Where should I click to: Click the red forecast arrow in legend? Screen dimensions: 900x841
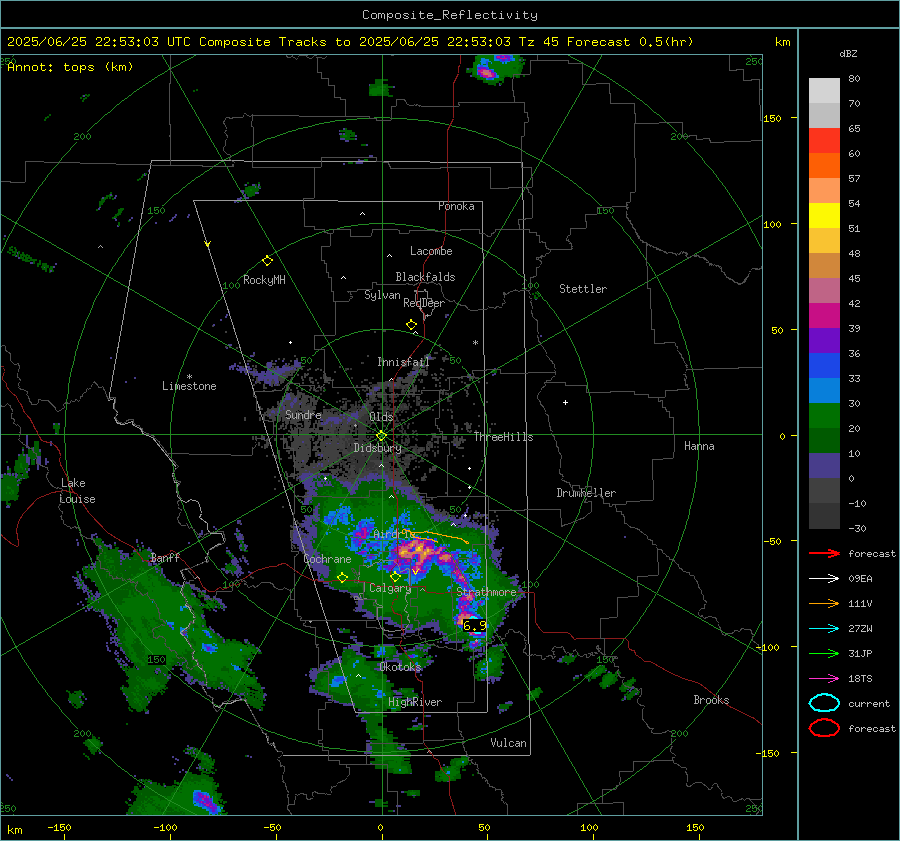824,553
